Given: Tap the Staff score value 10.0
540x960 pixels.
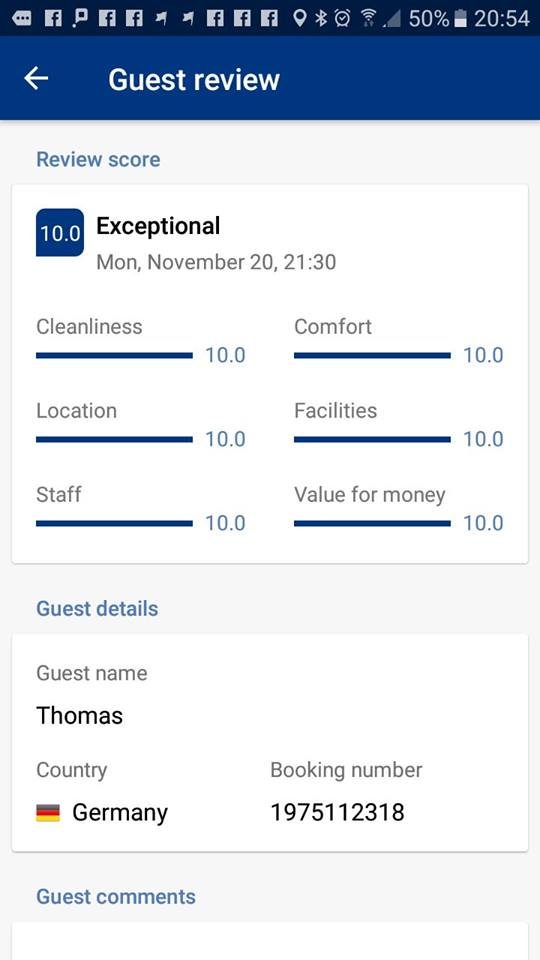Looking at the screenshot, I should (225, 523).
